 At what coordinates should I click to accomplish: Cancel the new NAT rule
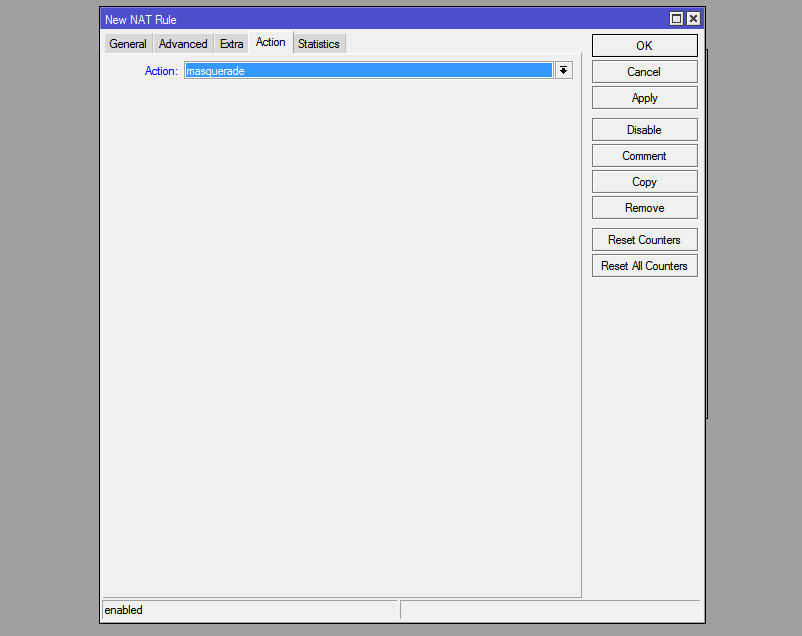pyautogui.click(x=644, y=72)
